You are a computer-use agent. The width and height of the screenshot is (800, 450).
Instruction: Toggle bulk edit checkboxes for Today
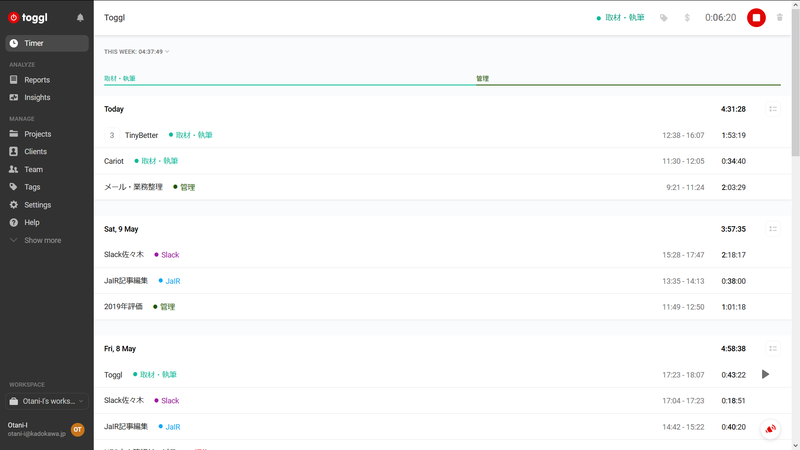point(773,109)
